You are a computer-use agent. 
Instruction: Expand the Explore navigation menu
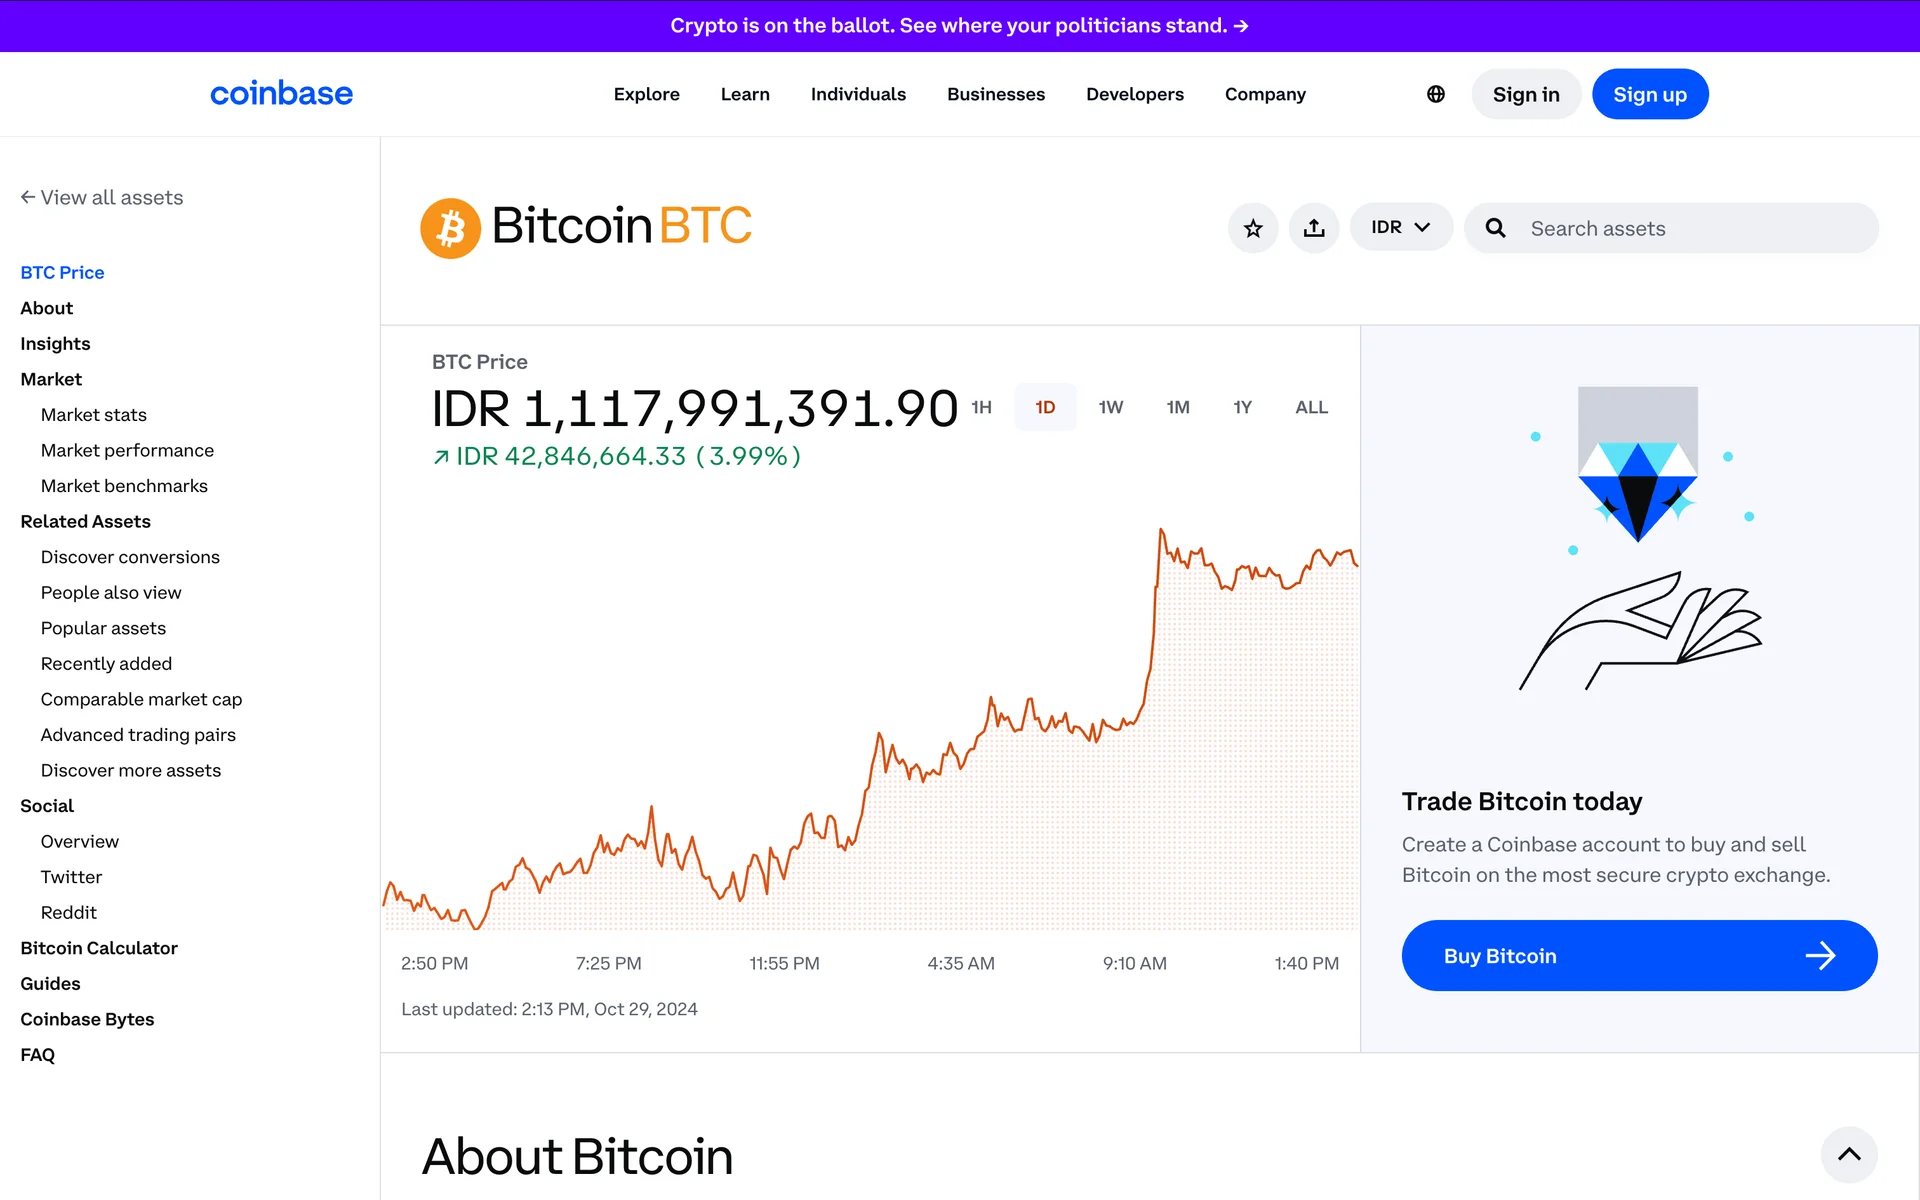(646, 94)
